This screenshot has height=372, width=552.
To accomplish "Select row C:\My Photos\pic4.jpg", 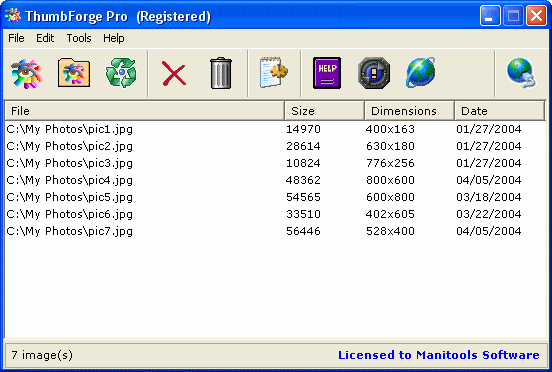I will pyautogui.click(x=275, y=180).
